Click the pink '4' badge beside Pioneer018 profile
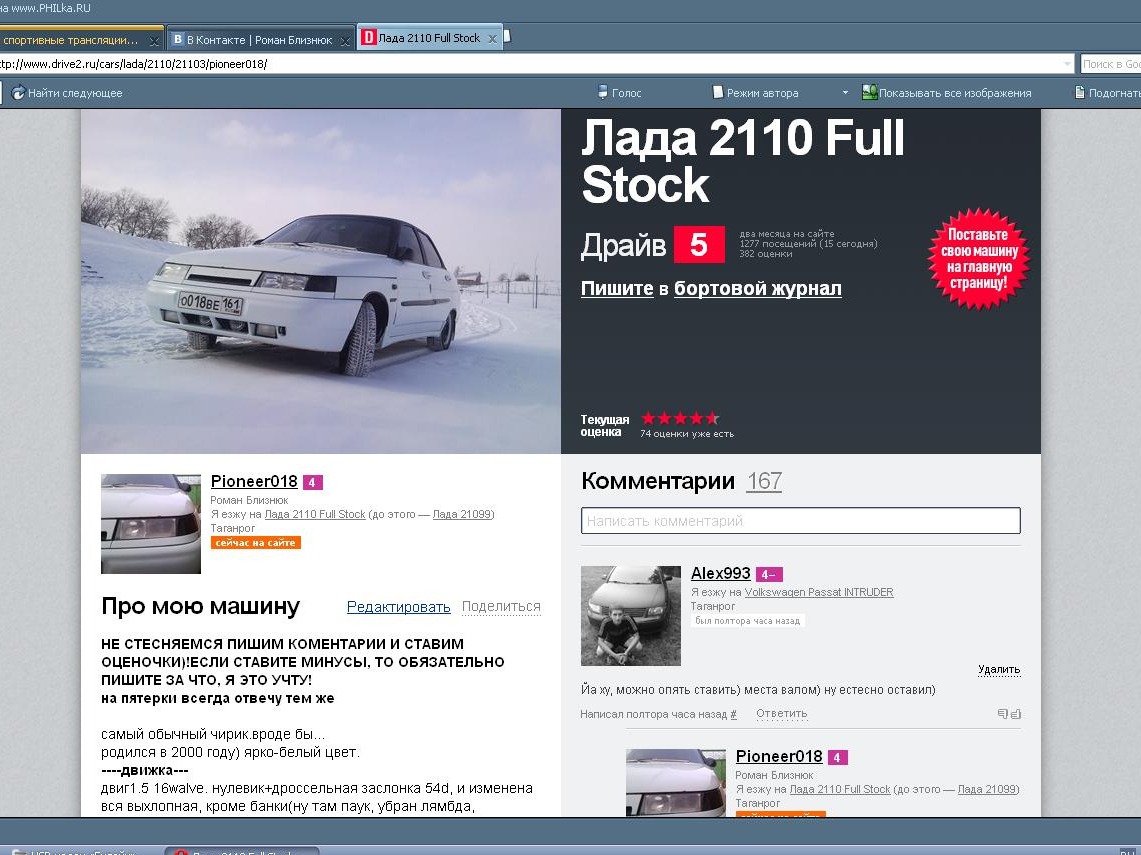The image size is (1141, 855). pyautogui.click(x=313, y=482)
